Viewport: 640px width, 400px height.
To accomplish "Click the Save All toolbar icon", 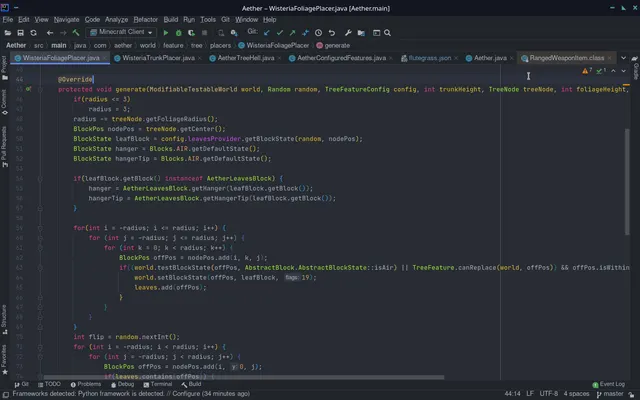I will 20,33.
